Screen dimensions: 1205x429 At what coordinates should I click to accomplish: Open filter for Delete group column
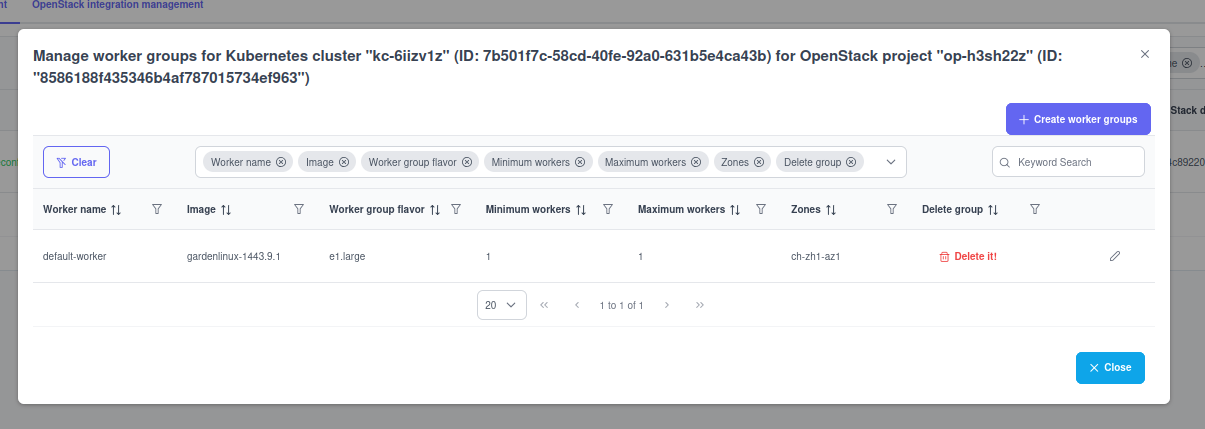tap(1035, 209)
